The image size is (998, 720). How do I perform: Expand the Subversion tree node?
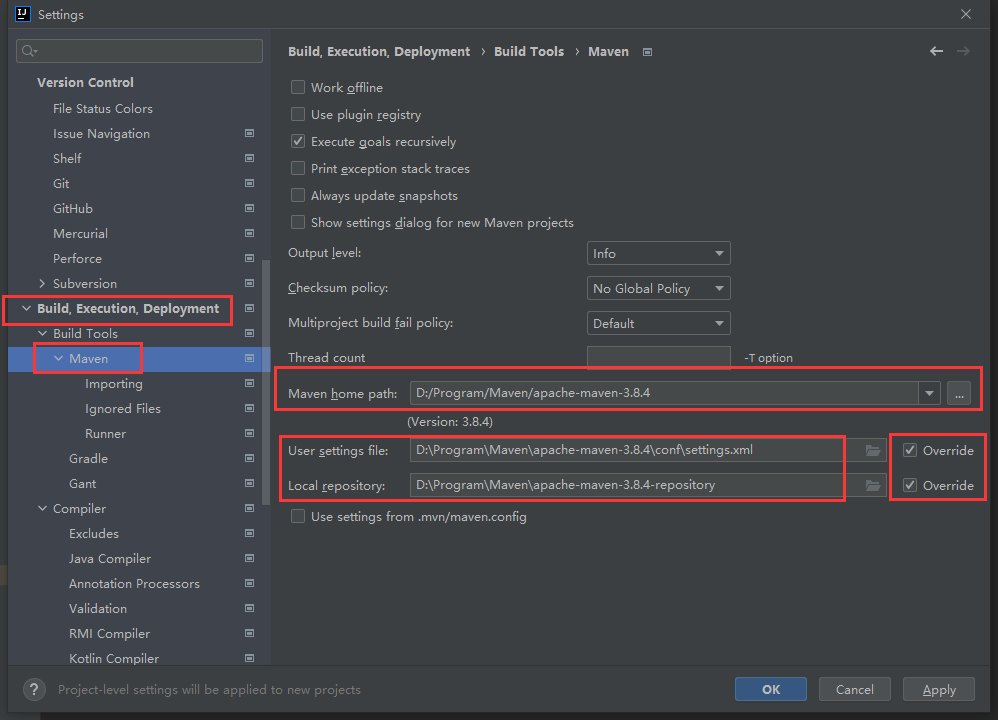coord(42,283)
